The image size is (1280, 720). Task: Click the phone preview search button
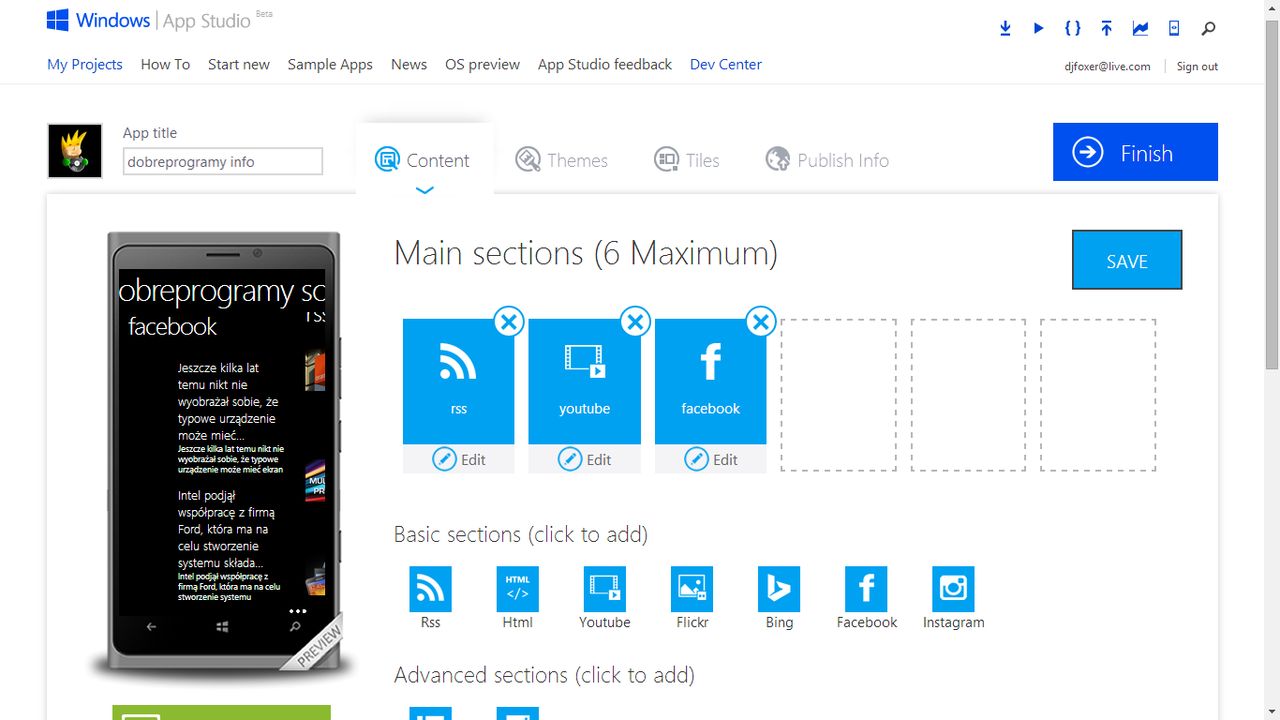pyautogui.click(x=295, y=627)
